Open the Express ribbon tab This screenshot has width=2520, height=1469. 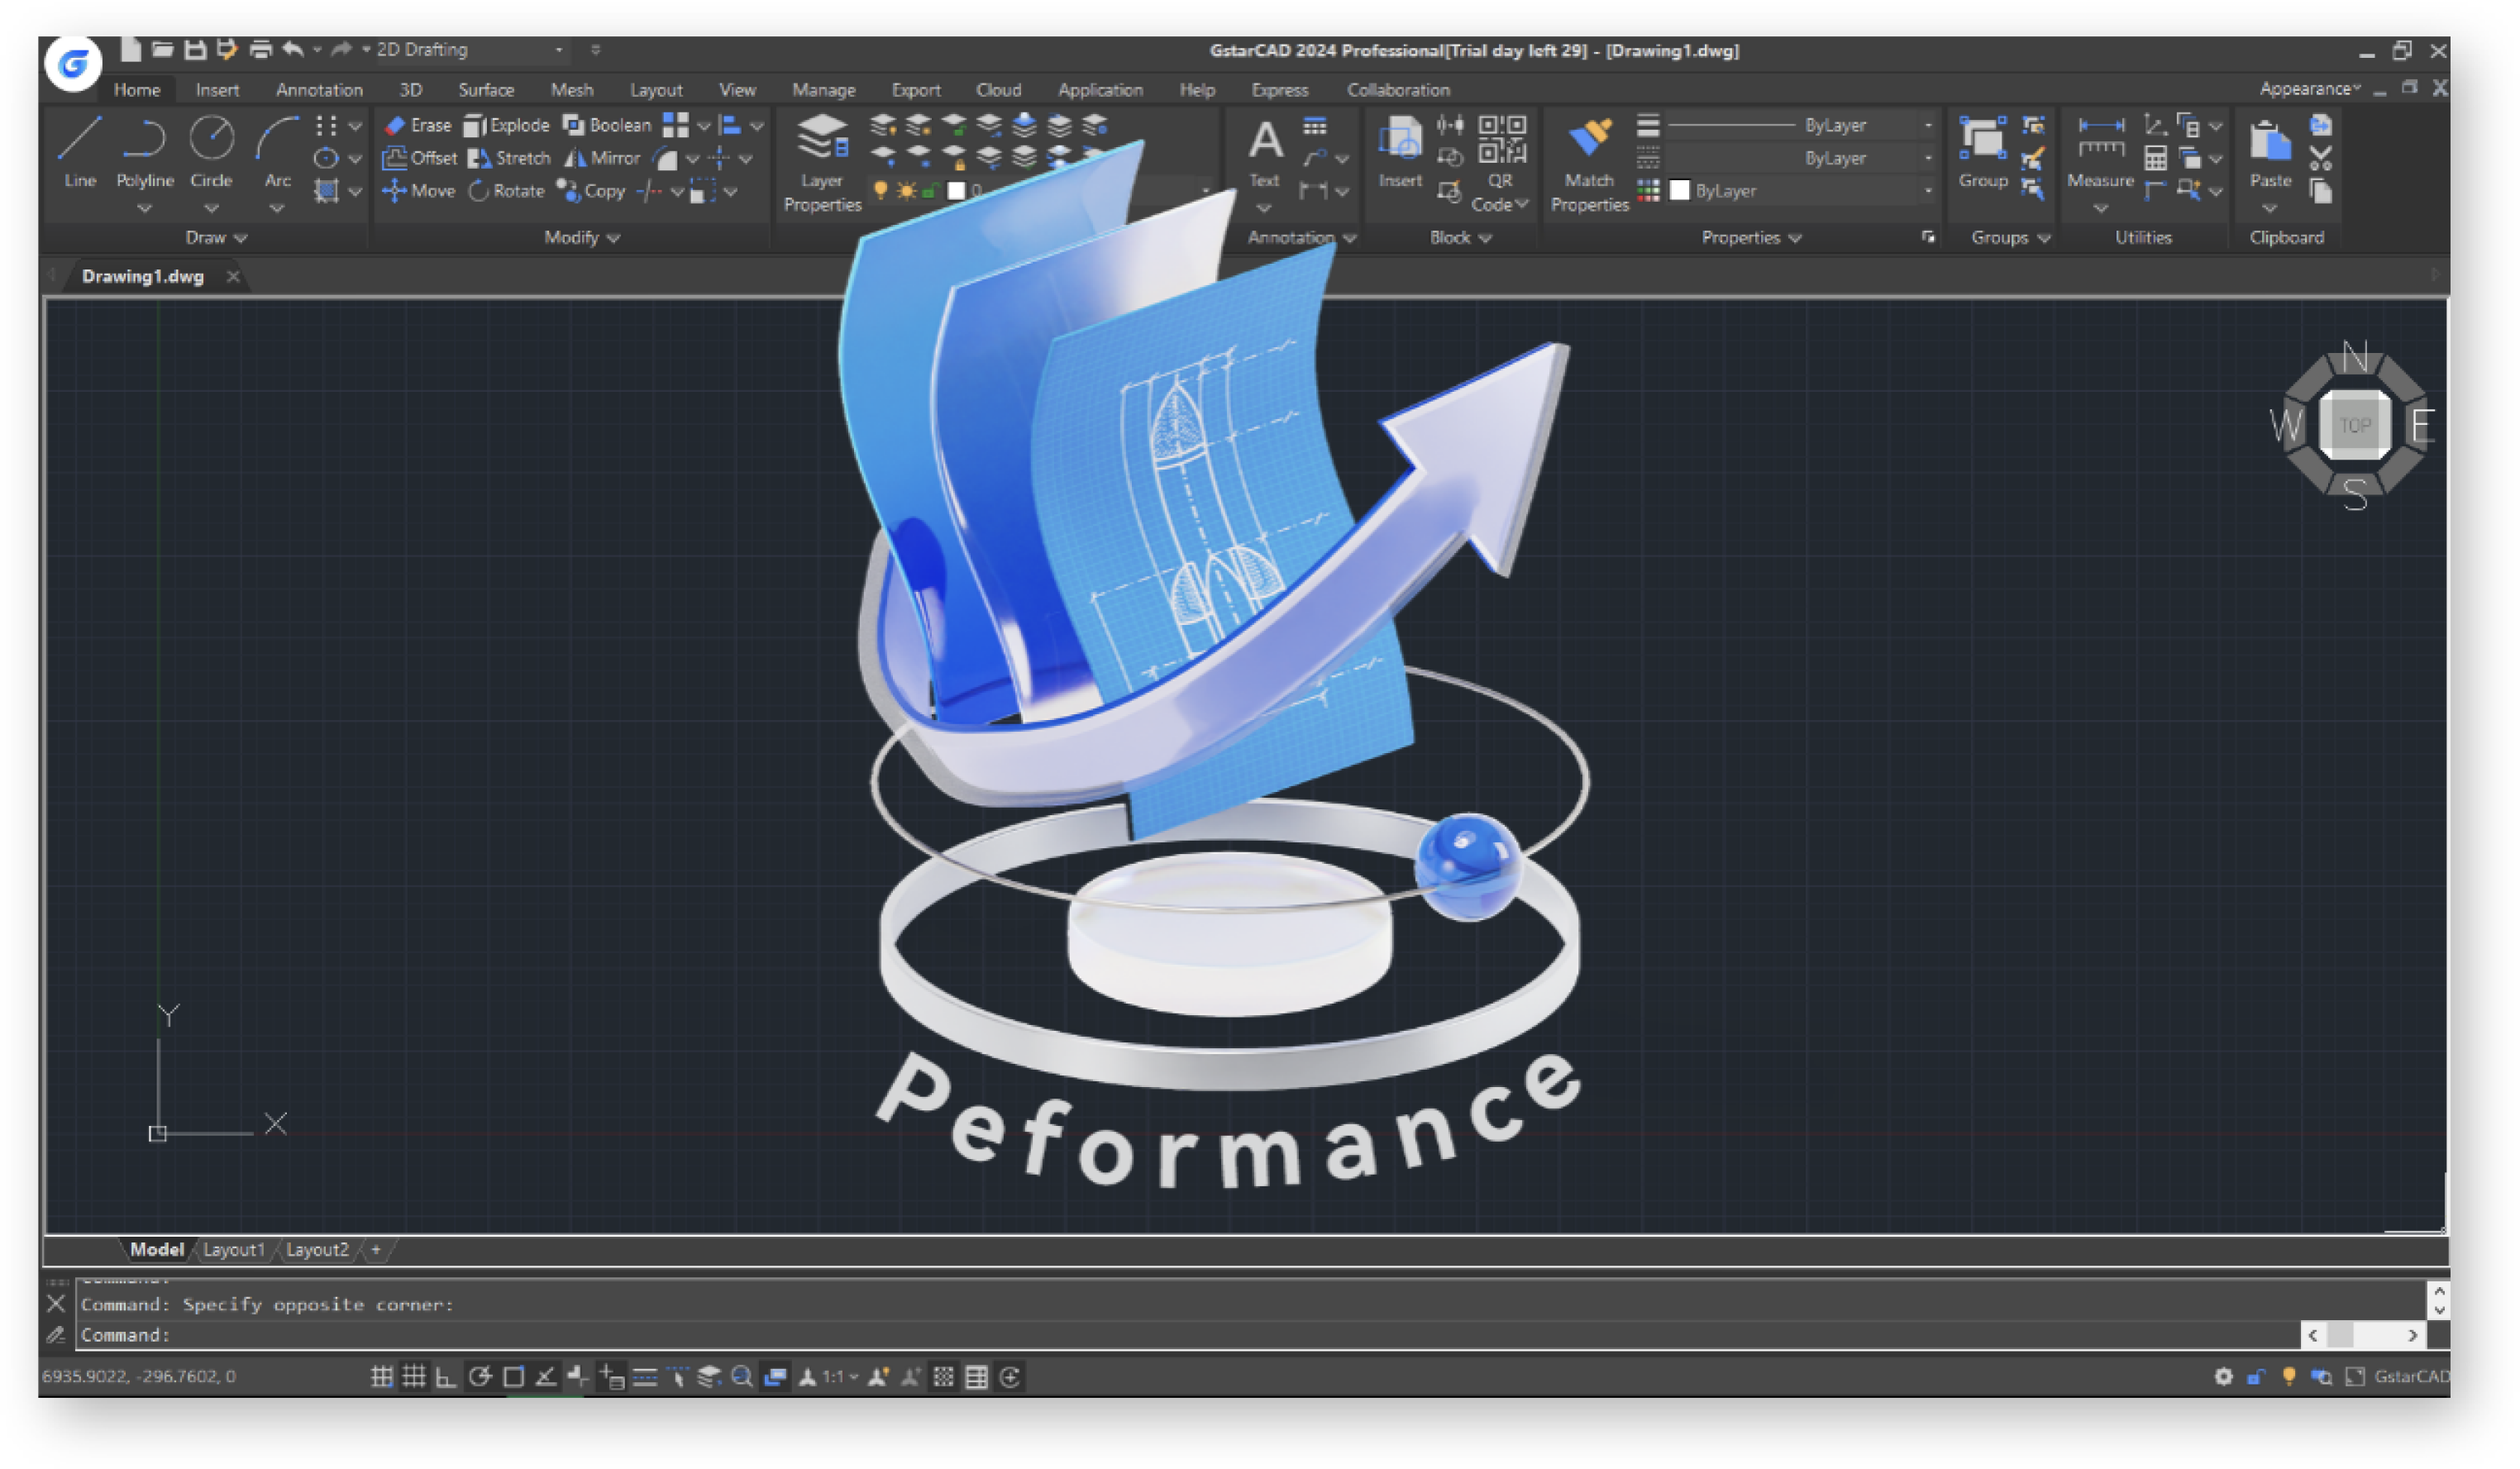[1279, 89]
